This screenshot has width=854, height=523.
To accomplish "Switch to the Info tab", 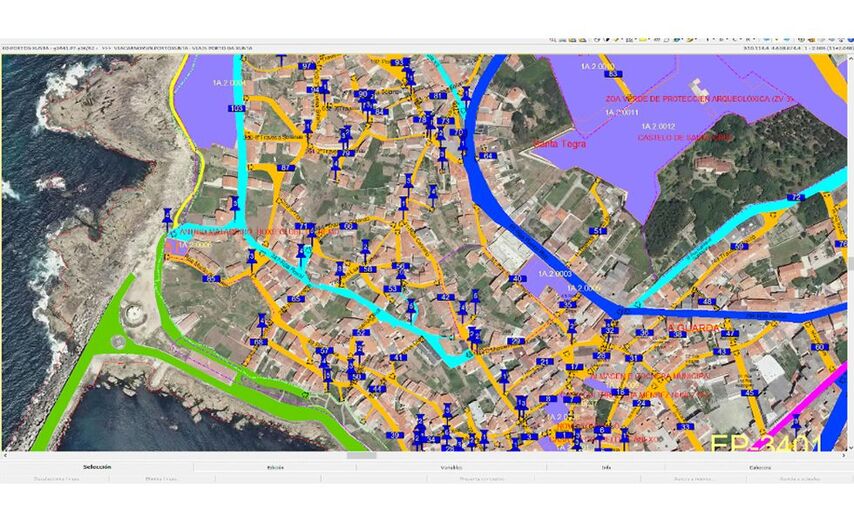I will [606, 467].
